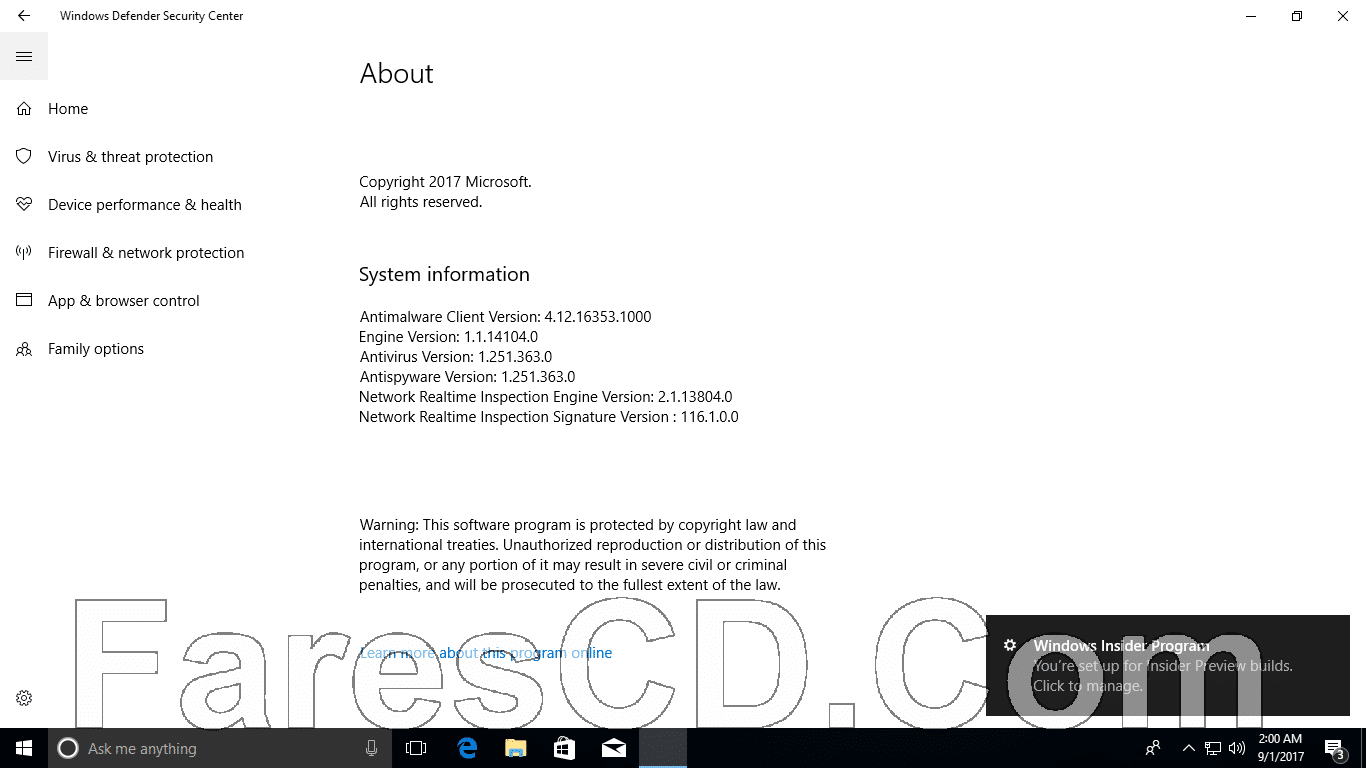This screenshot has height=768, width=1366.
Task: Go to Home in sidebar
Action: coord(68,109)
